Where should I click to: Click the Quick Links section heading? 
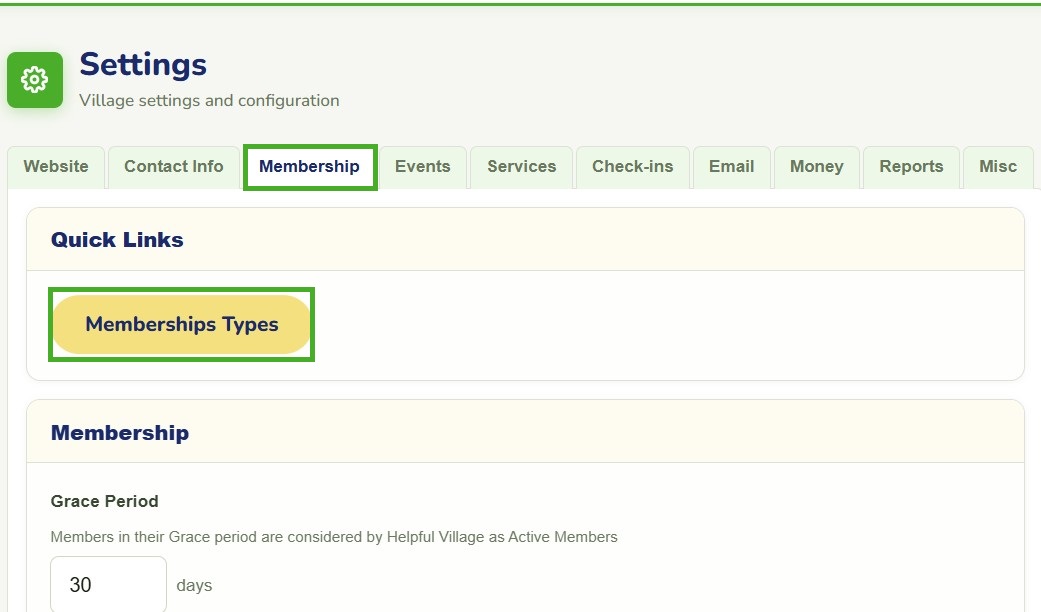click(117, 240)
